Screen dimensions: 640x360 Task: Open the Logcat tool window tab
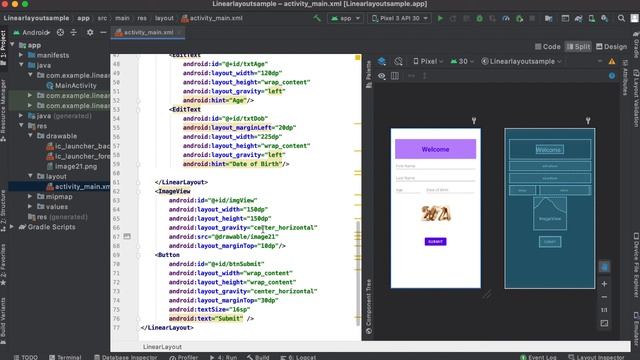pos(298,357)
